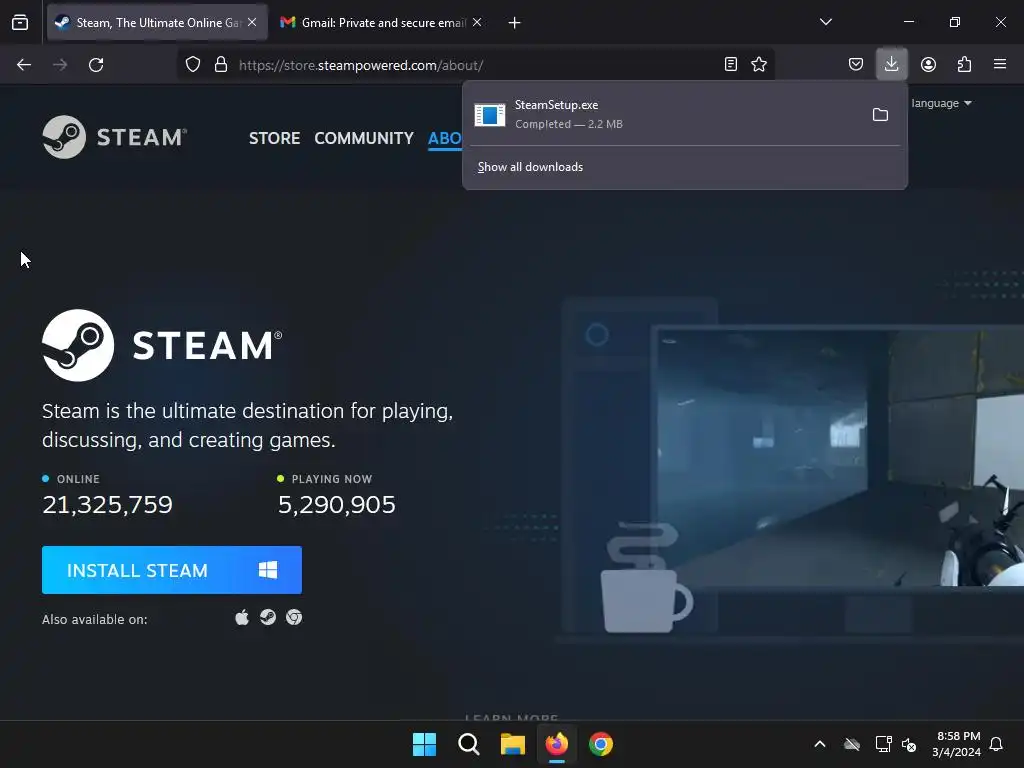This screenshot has height=768, width=1024.
Task: Click the Firefox taskbar icon
Action: (556, 744)
